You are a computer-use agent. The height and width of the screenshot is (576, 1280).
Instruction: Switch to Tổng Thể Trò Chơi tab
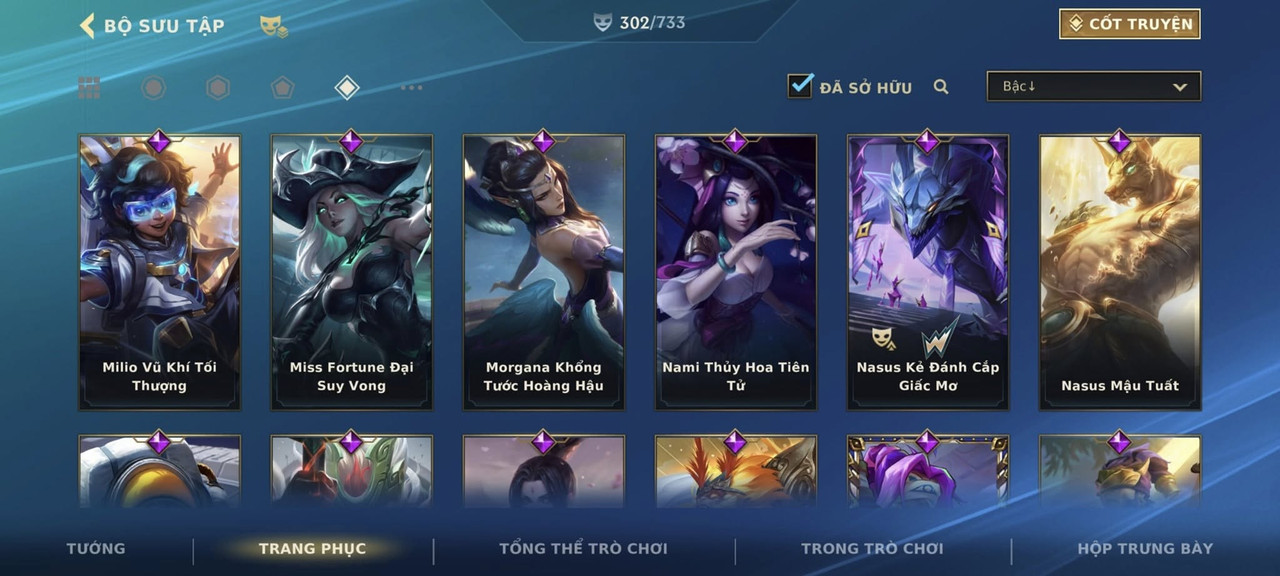(x=583, y=548)
